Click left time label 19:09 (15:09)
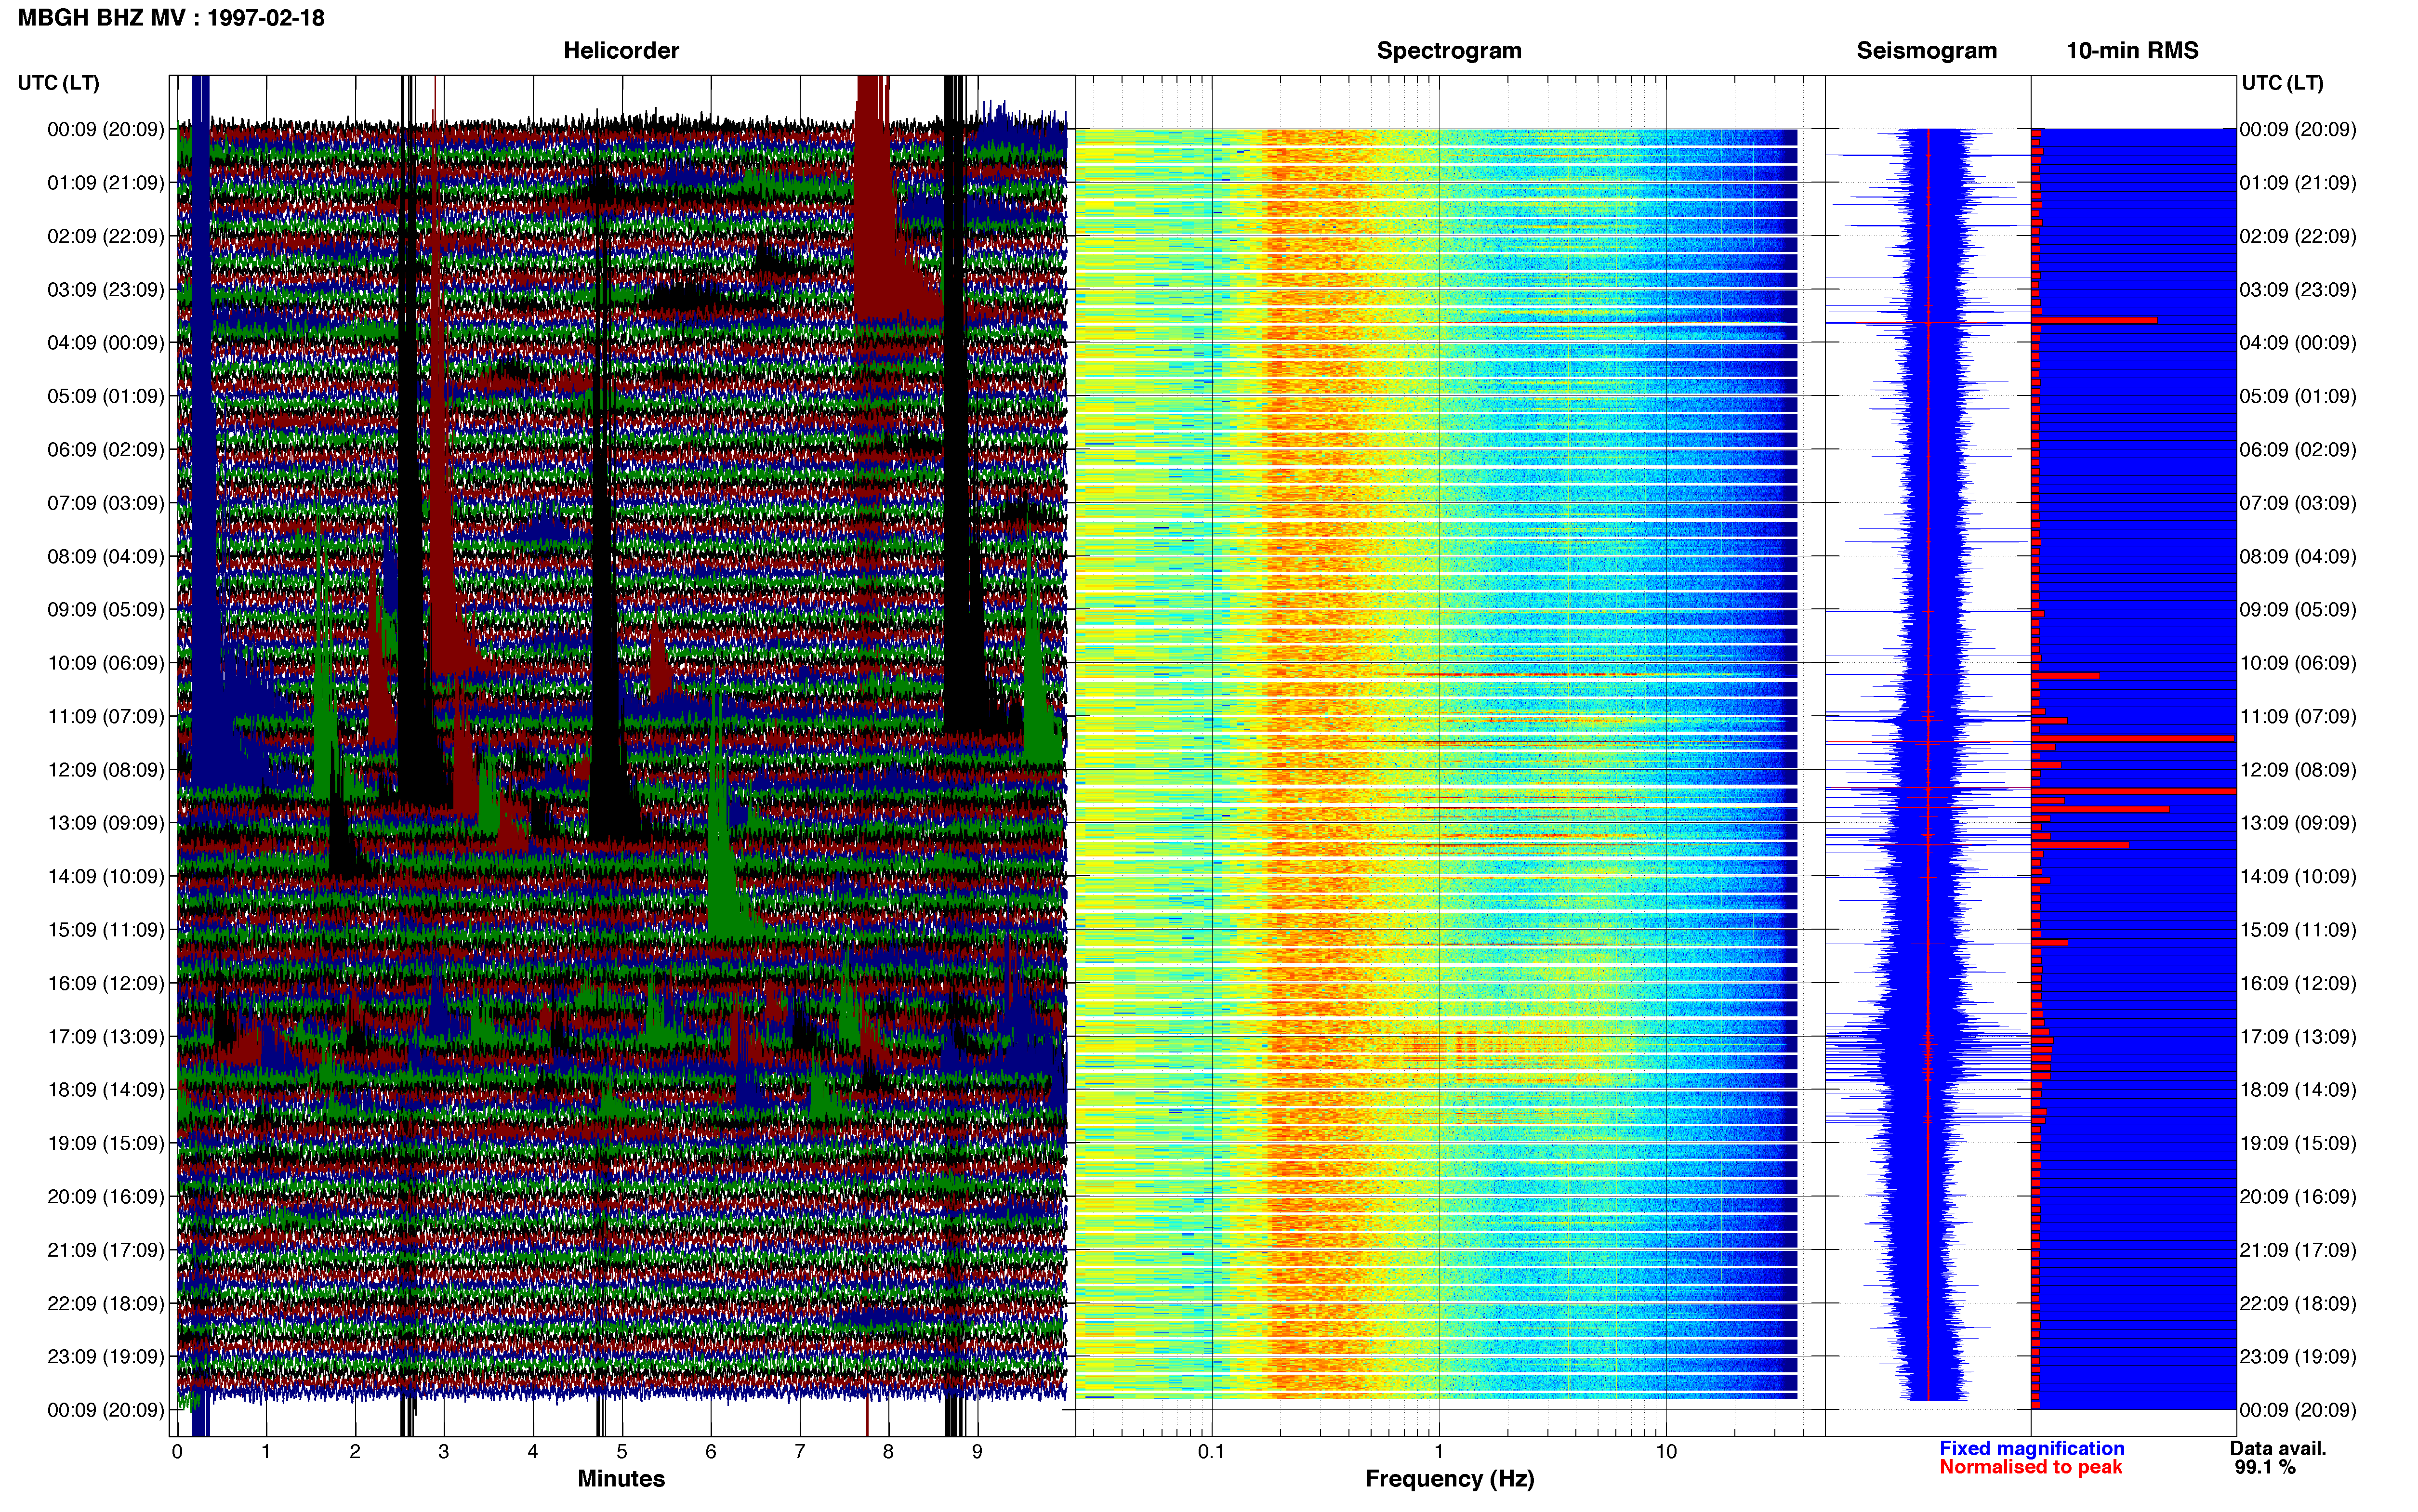The width and height of the screenshot is (2418, 1512). (x=106, y=1143)
